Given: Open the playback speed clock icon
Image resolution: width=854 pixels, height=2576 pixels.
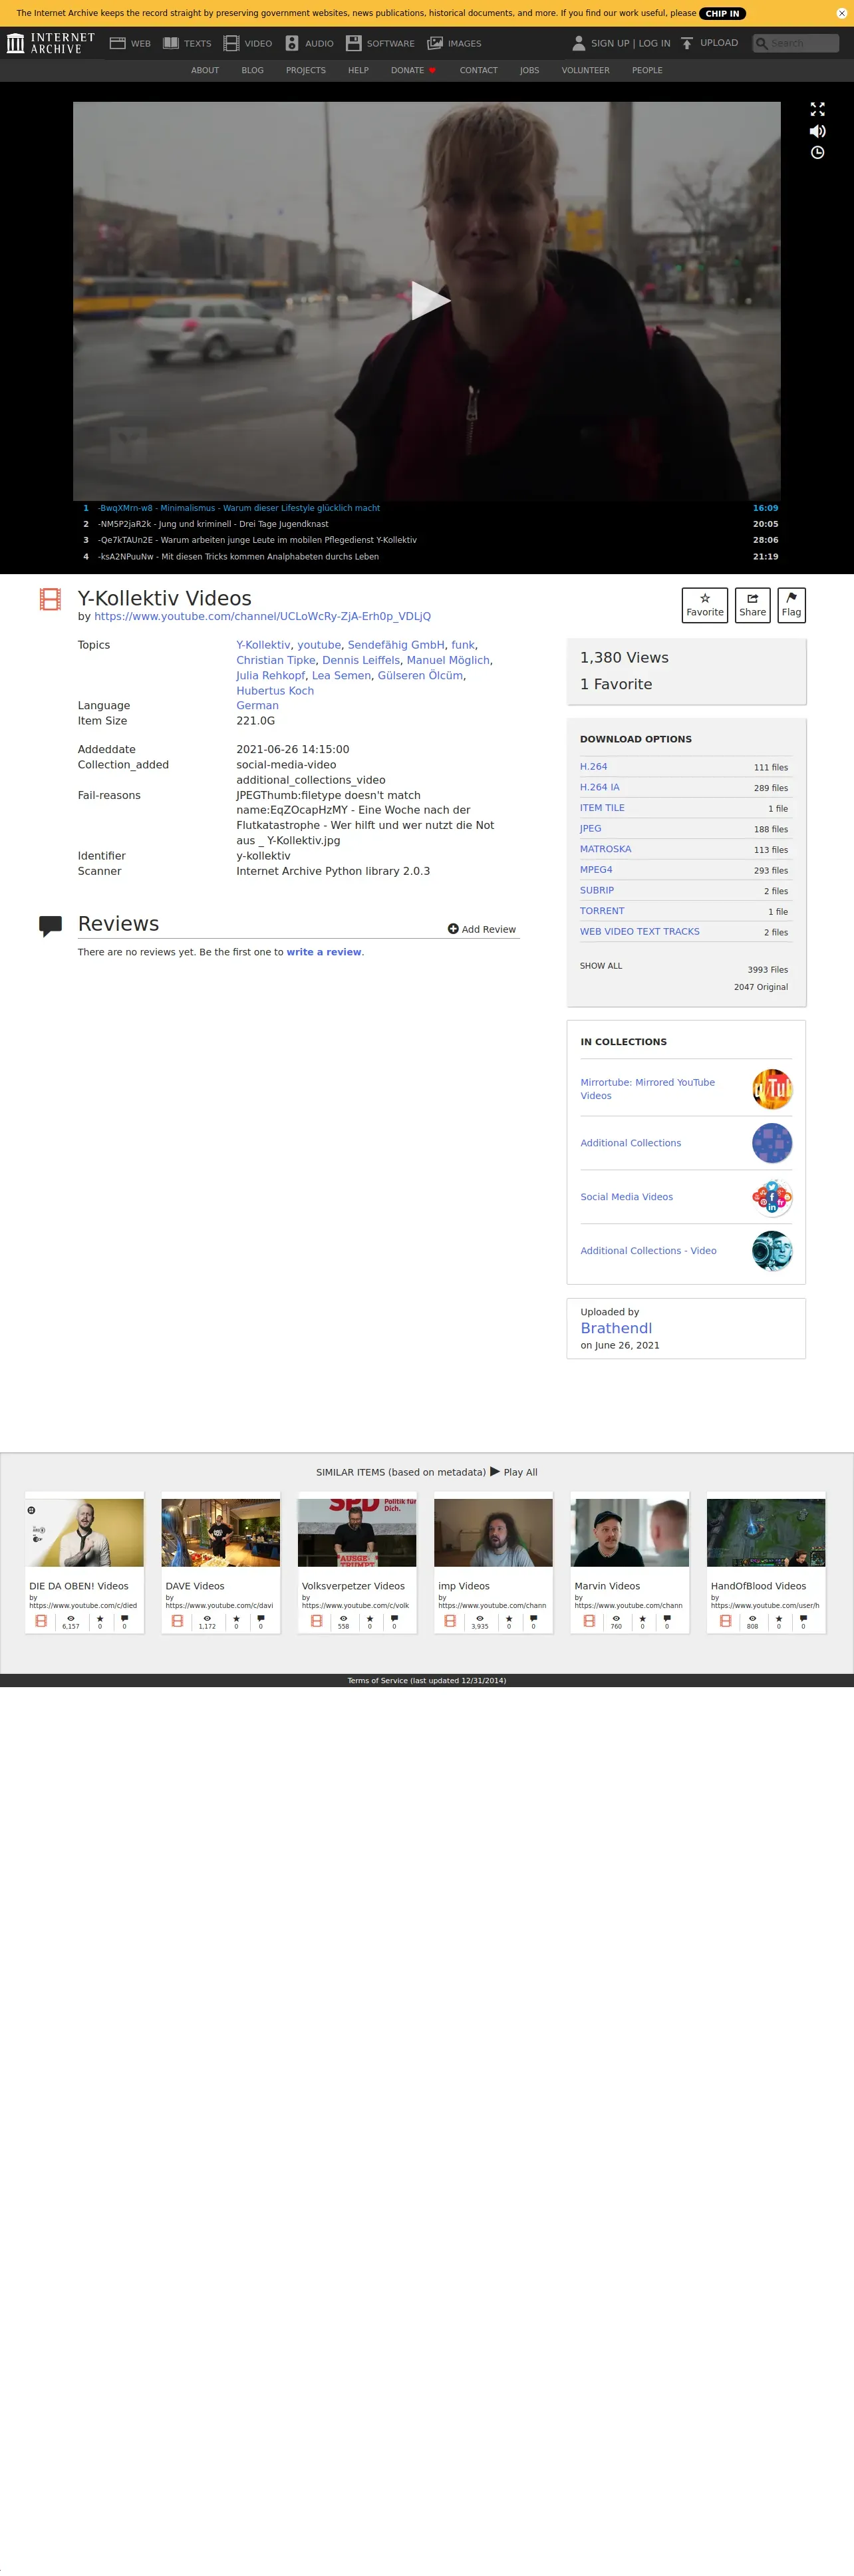Looking at the screenshot, I should [x=817, y=153].
